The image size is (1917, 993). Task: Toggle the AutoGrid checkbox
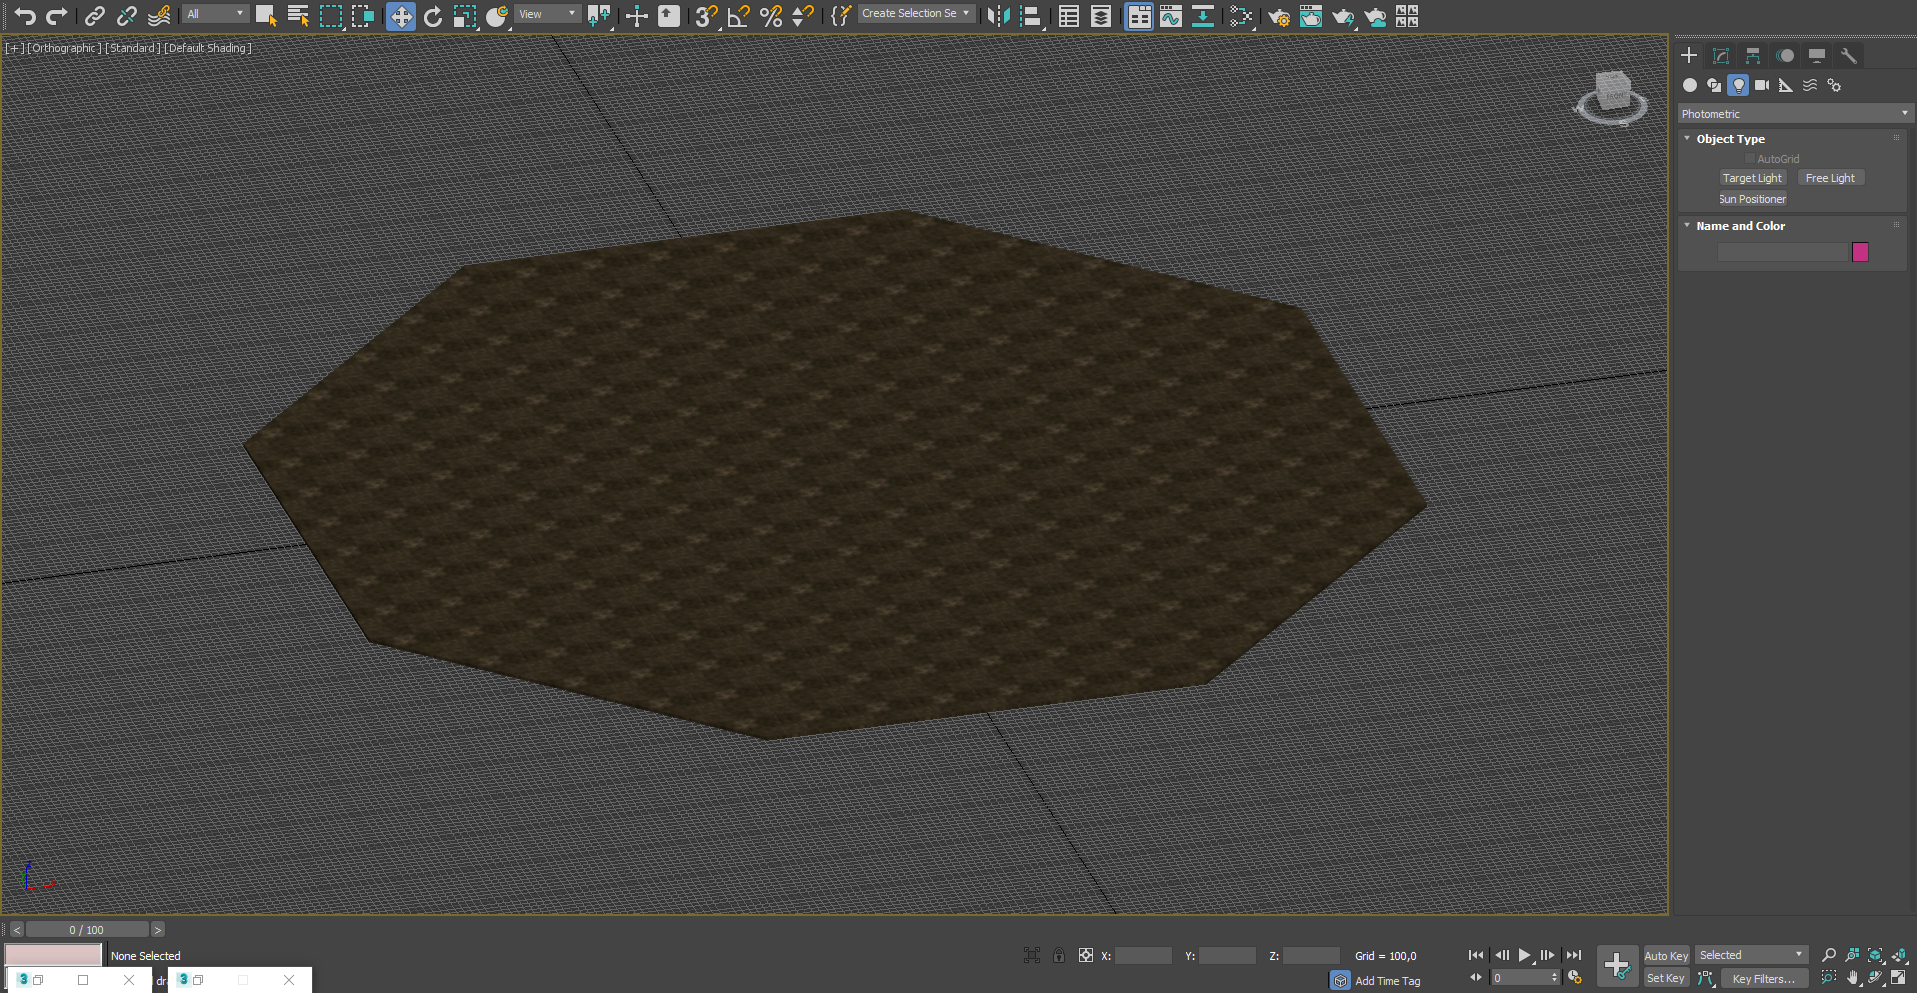pos(1750,159)
